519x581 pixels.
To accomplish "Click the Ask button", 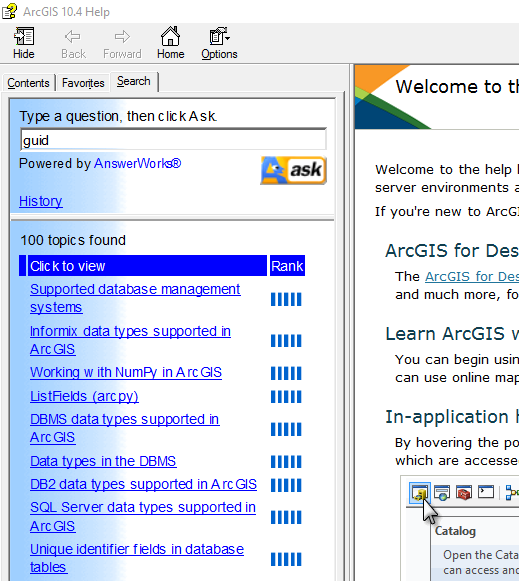I will 293,170.
